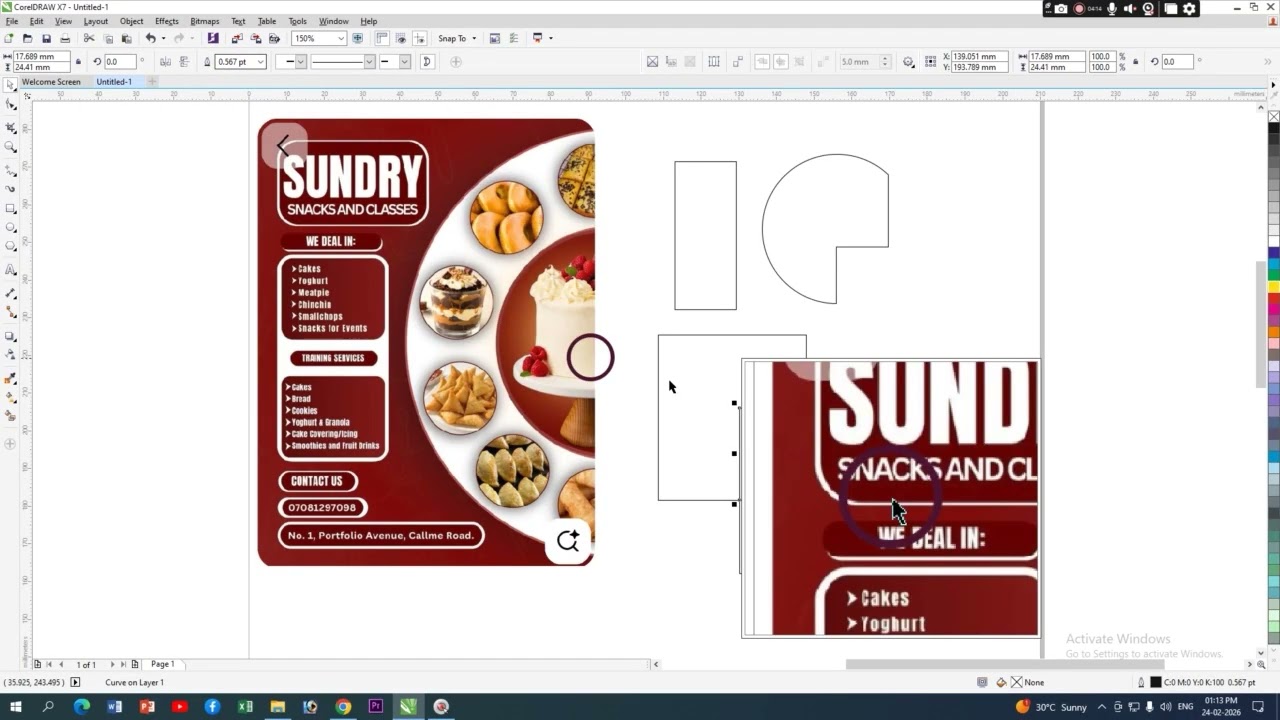The height and width of the screenshot is (720, 1280).
Task: Toggle speaker audio in the recorder bar
Action: (1130, 8)
